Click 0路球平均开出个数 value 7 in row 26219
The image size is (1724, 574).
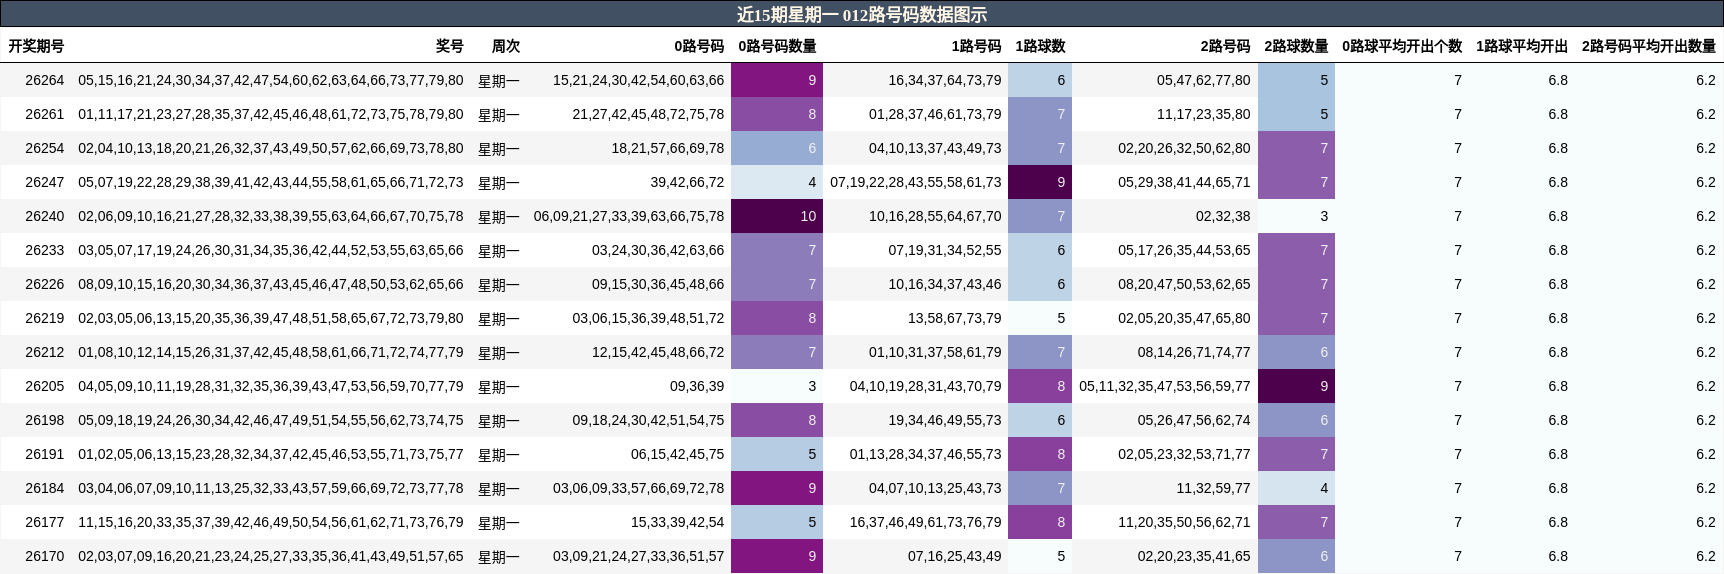1458,318
